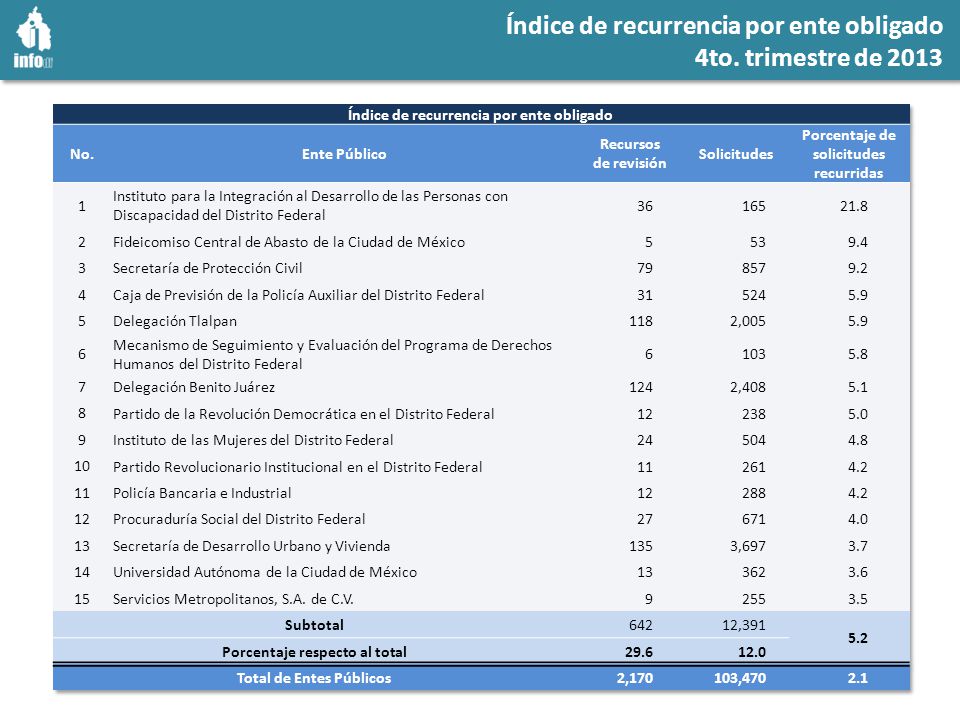The height and width of the screenshot is (720, 960).
Task: Select the percentage value 4.8
Action: click(858, 440)
